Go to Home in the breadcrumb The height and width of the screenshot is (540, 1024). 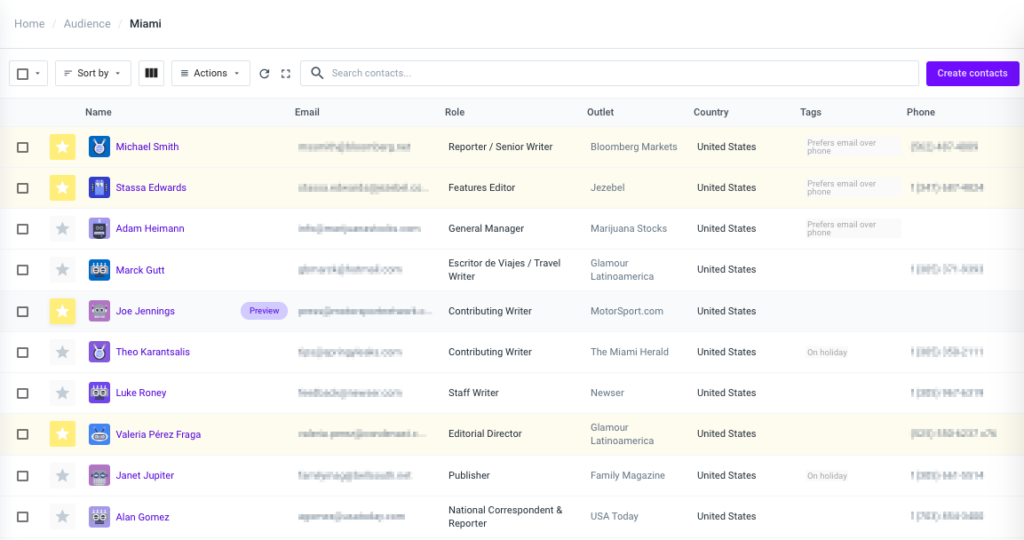29,24
